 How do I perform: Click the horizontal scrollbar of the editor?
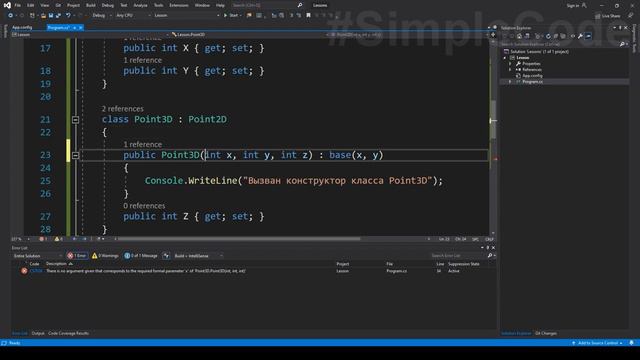(x=239, y=239)
